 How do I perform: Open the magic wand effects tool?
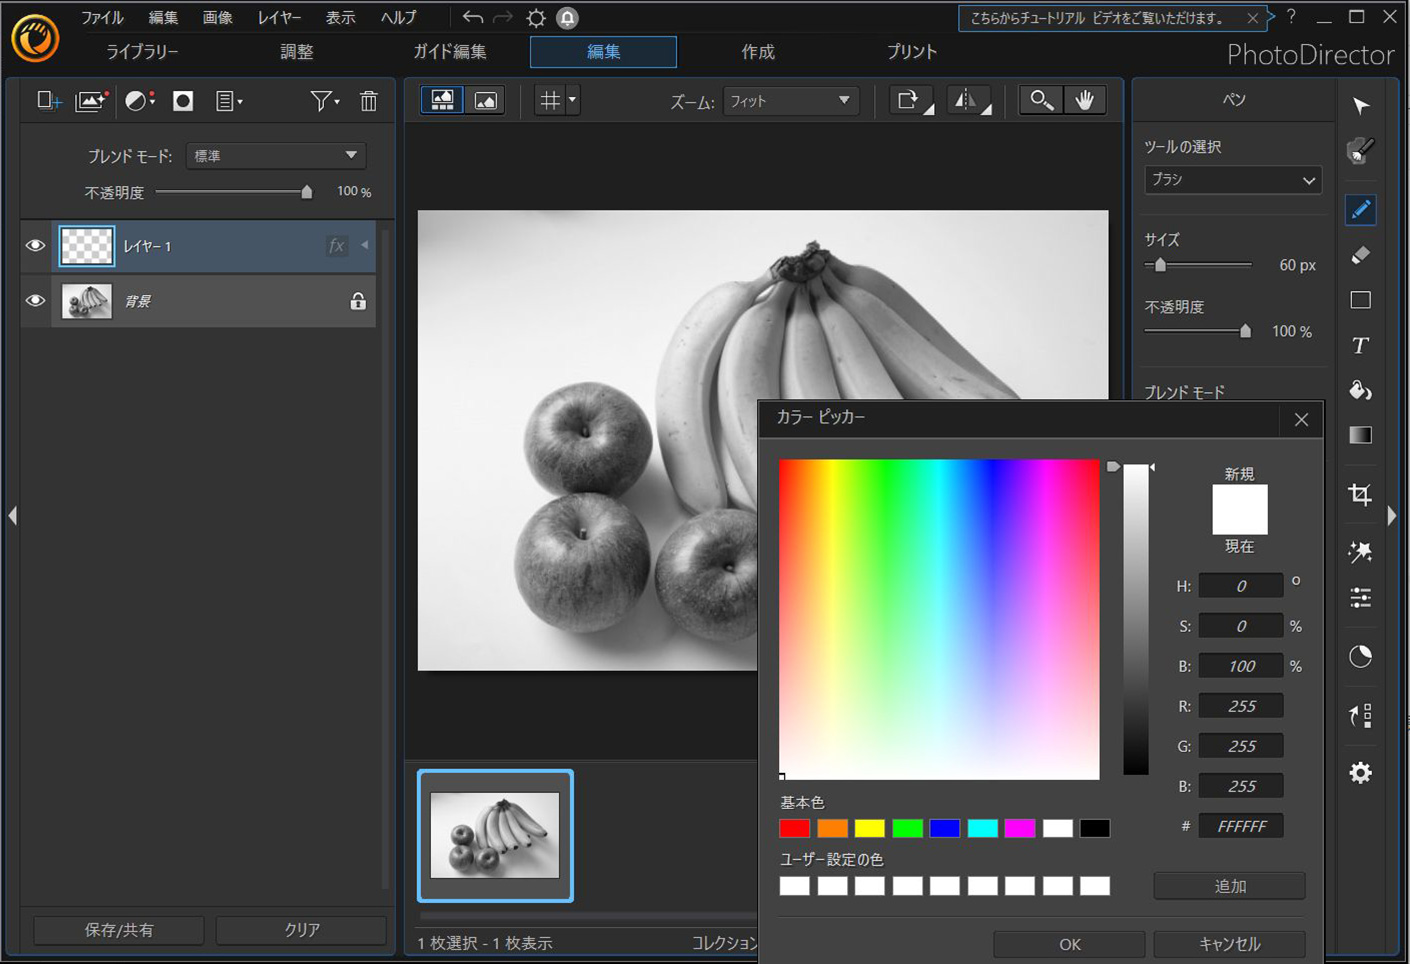point(1361,552)
